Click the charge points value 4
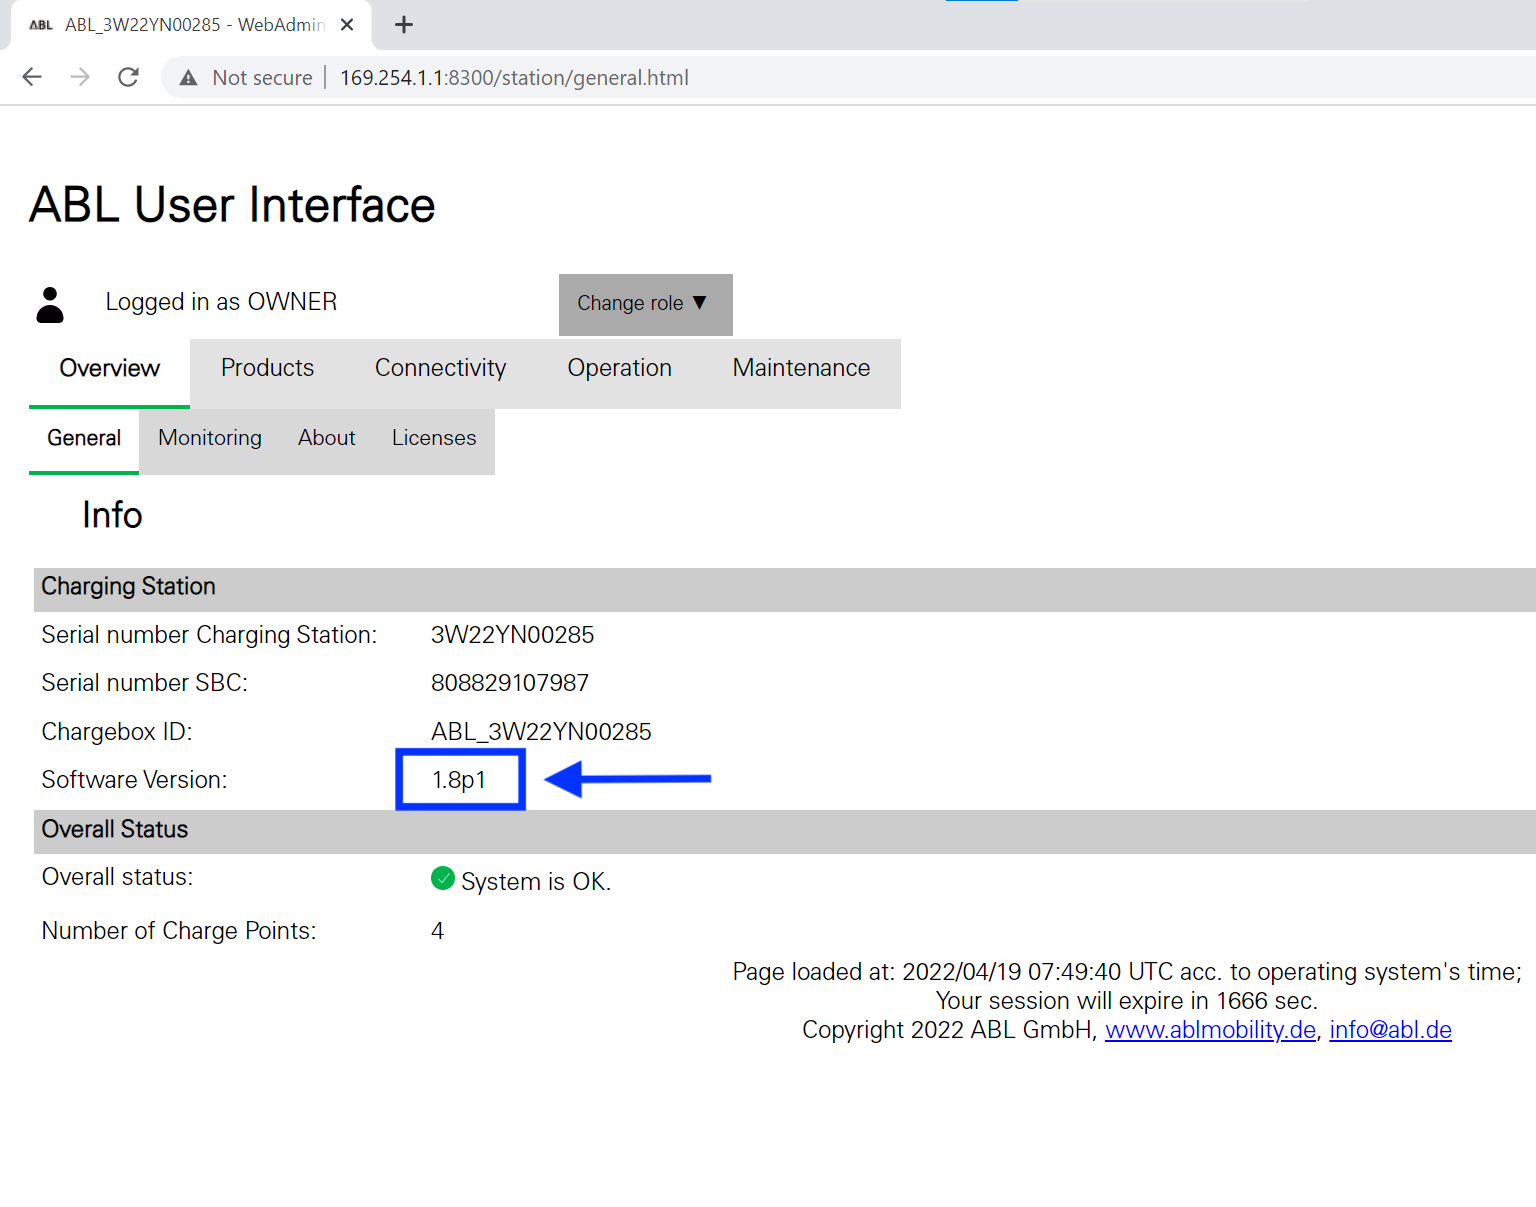1536x1207 pixels. point(437,931)
